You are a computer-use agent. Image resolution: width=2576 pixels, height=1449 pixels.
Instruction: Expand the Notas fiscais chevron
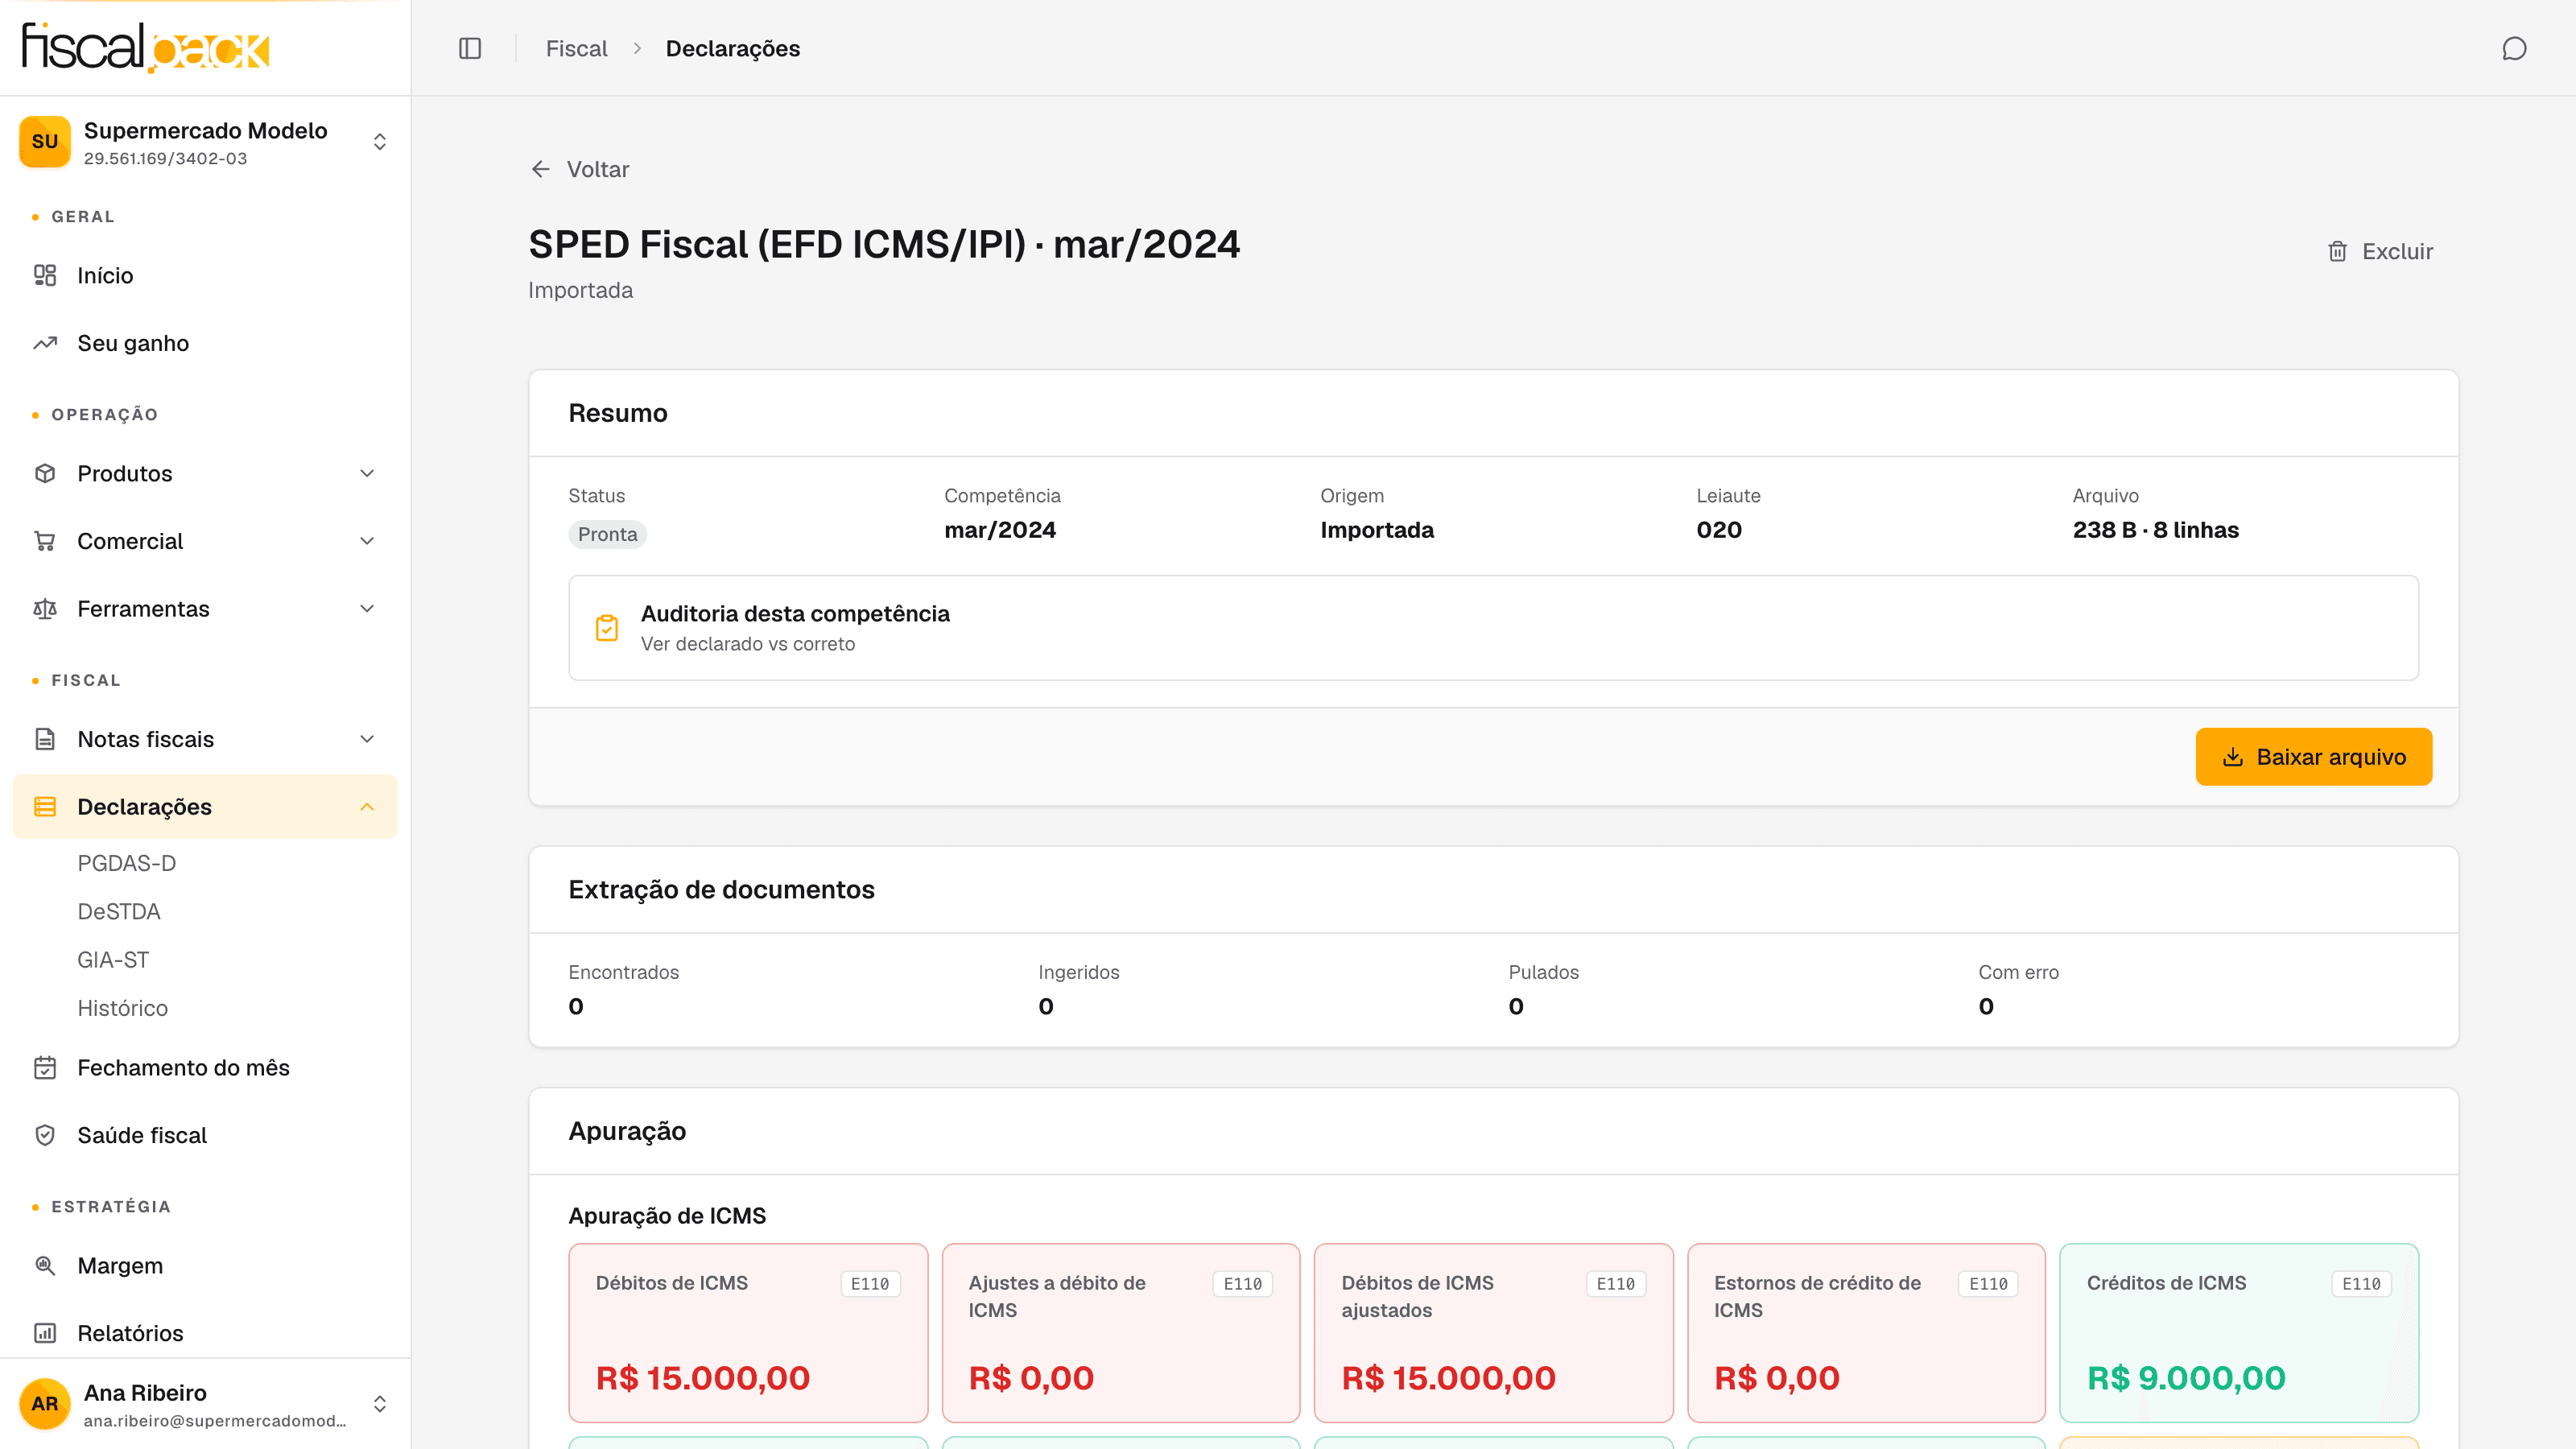(367, 739)
